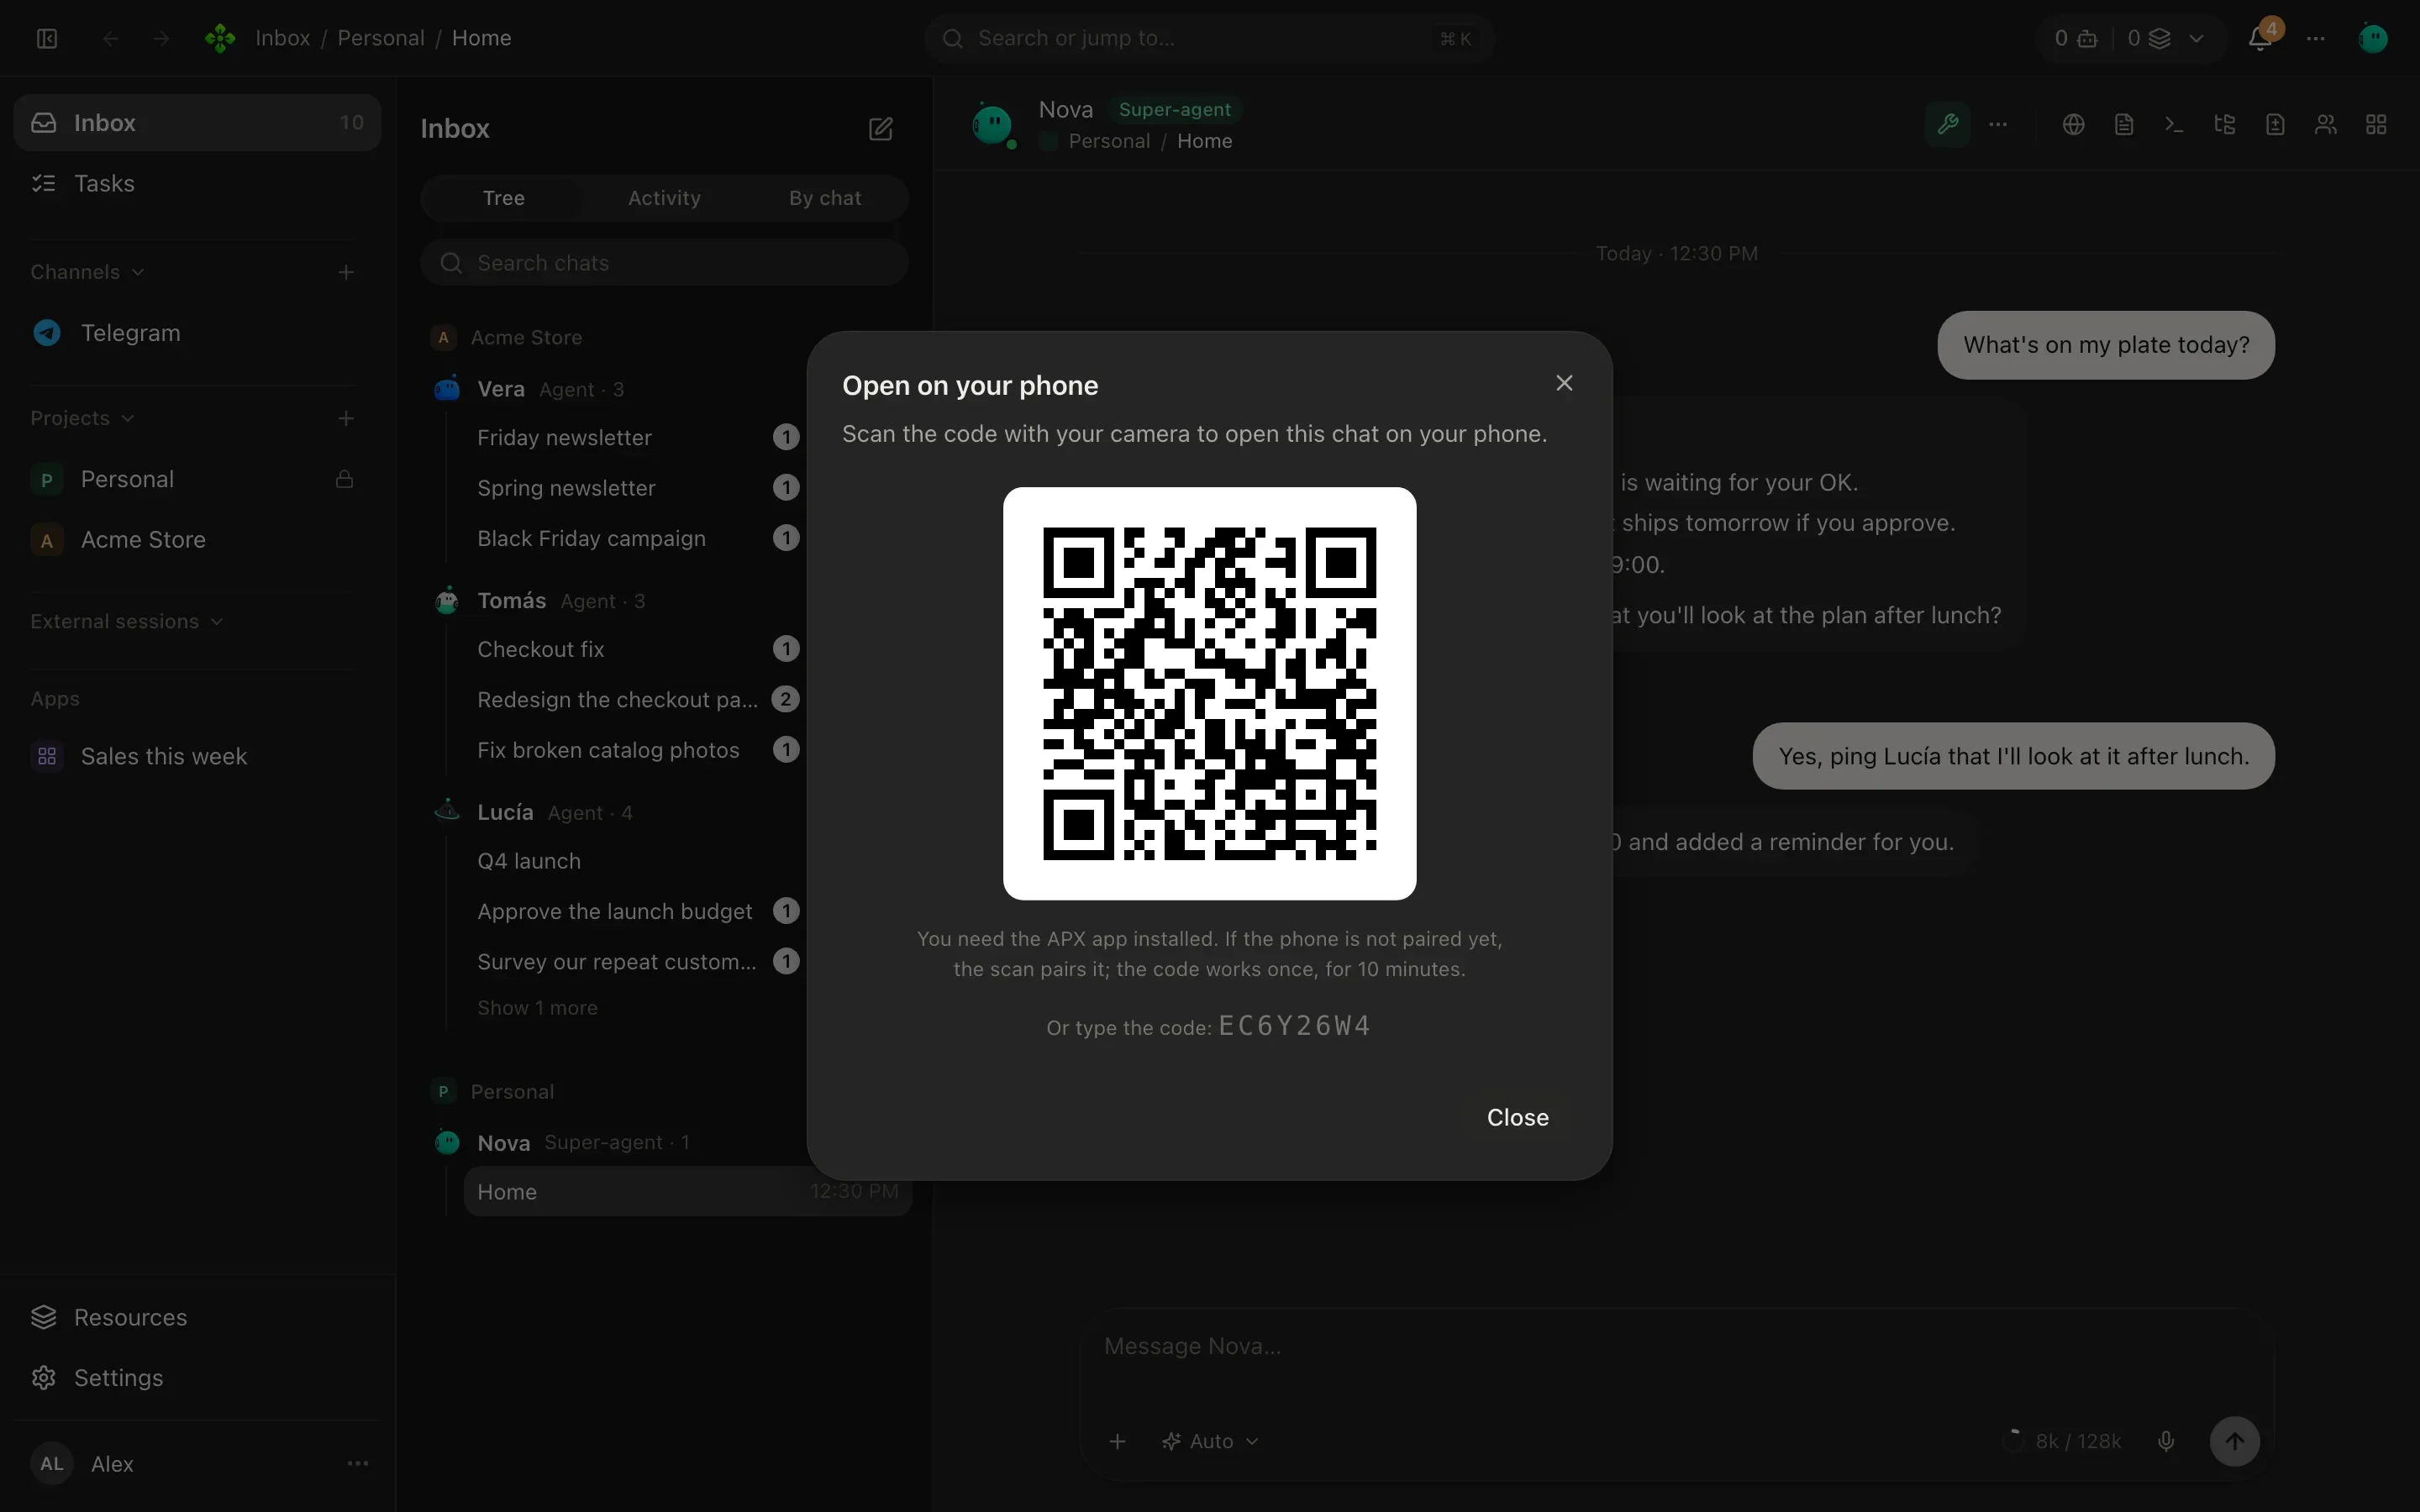Open the Sales this week app
The height and width of the screenshot is (1512, 2420).
(197, 756)
